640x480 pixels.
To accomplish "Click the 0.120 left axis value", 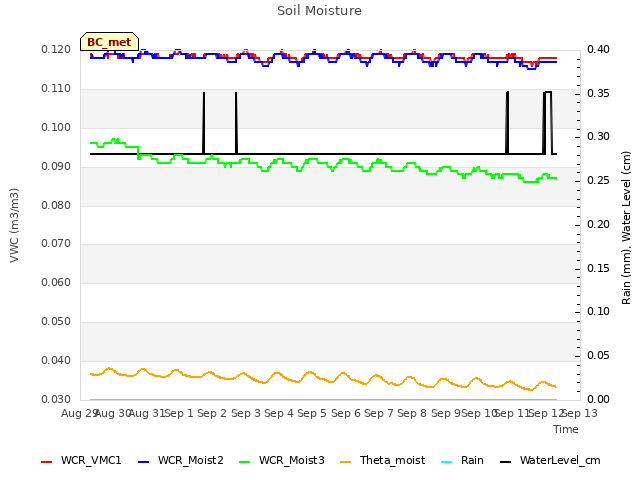I will pyautogui.click(x=56, y=50).
